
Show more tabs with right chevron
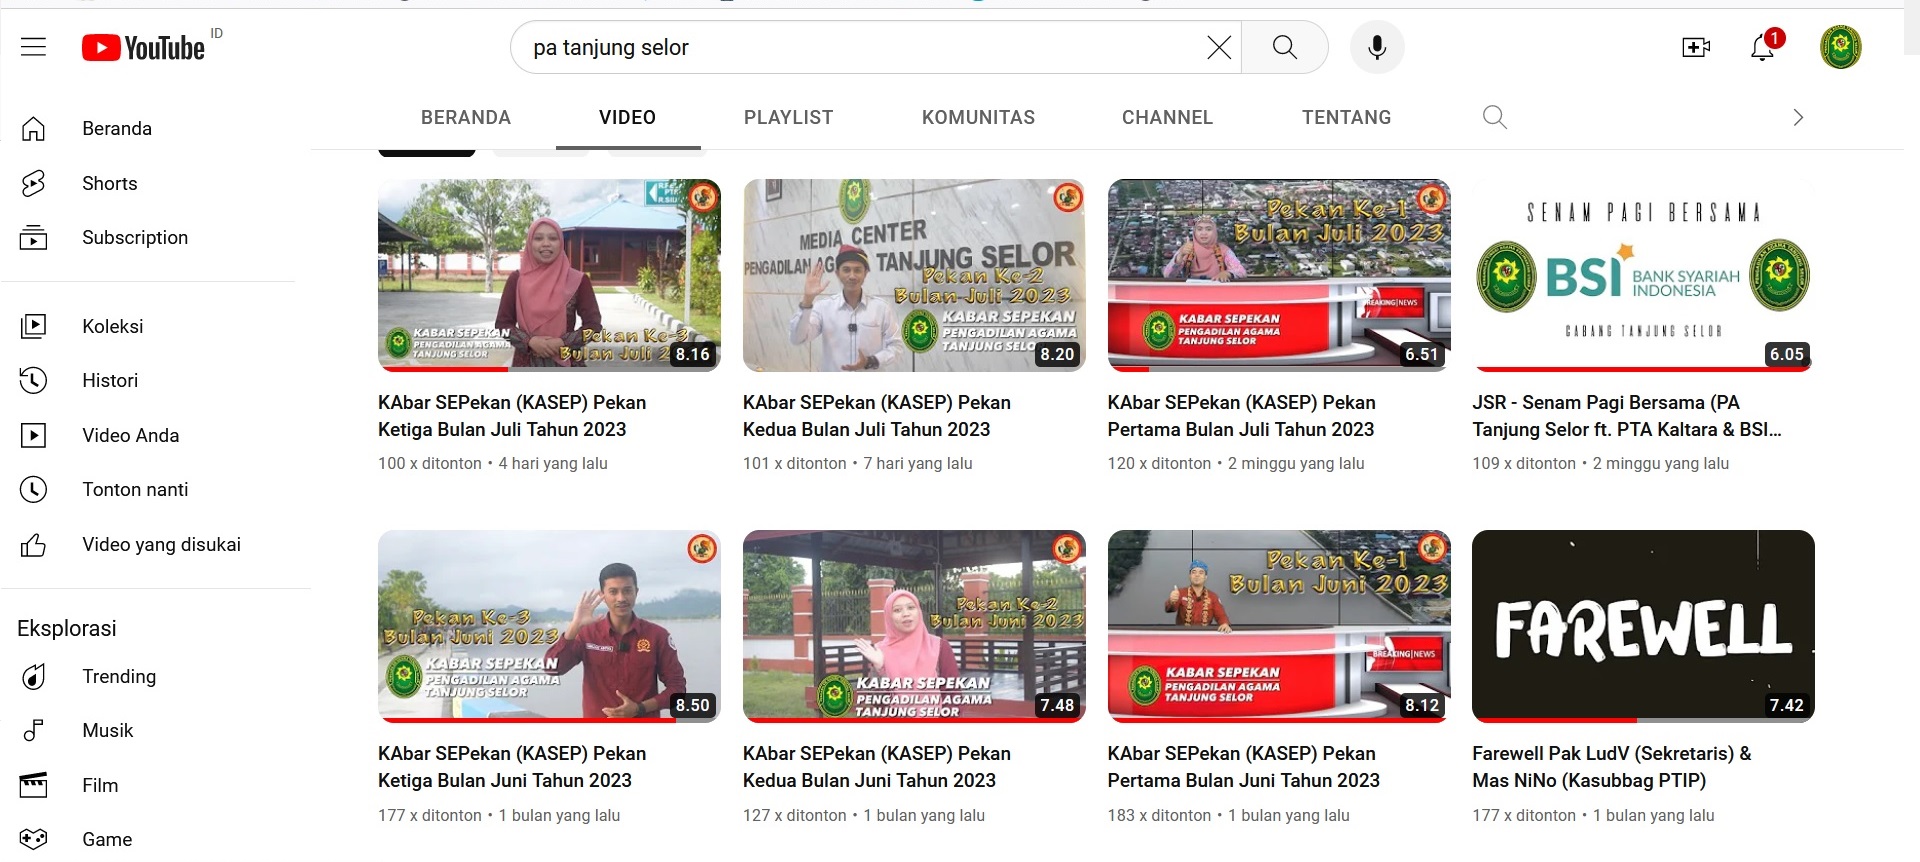1798,117
